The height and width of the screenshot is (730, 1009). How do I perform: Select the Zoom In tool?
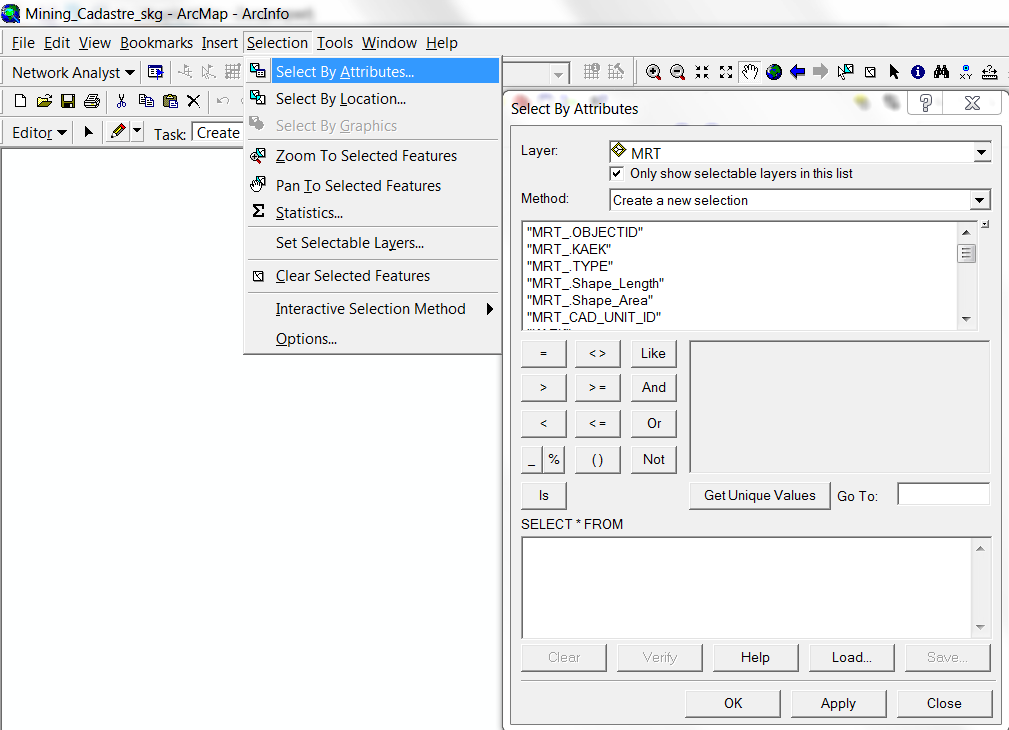point(653,72)
